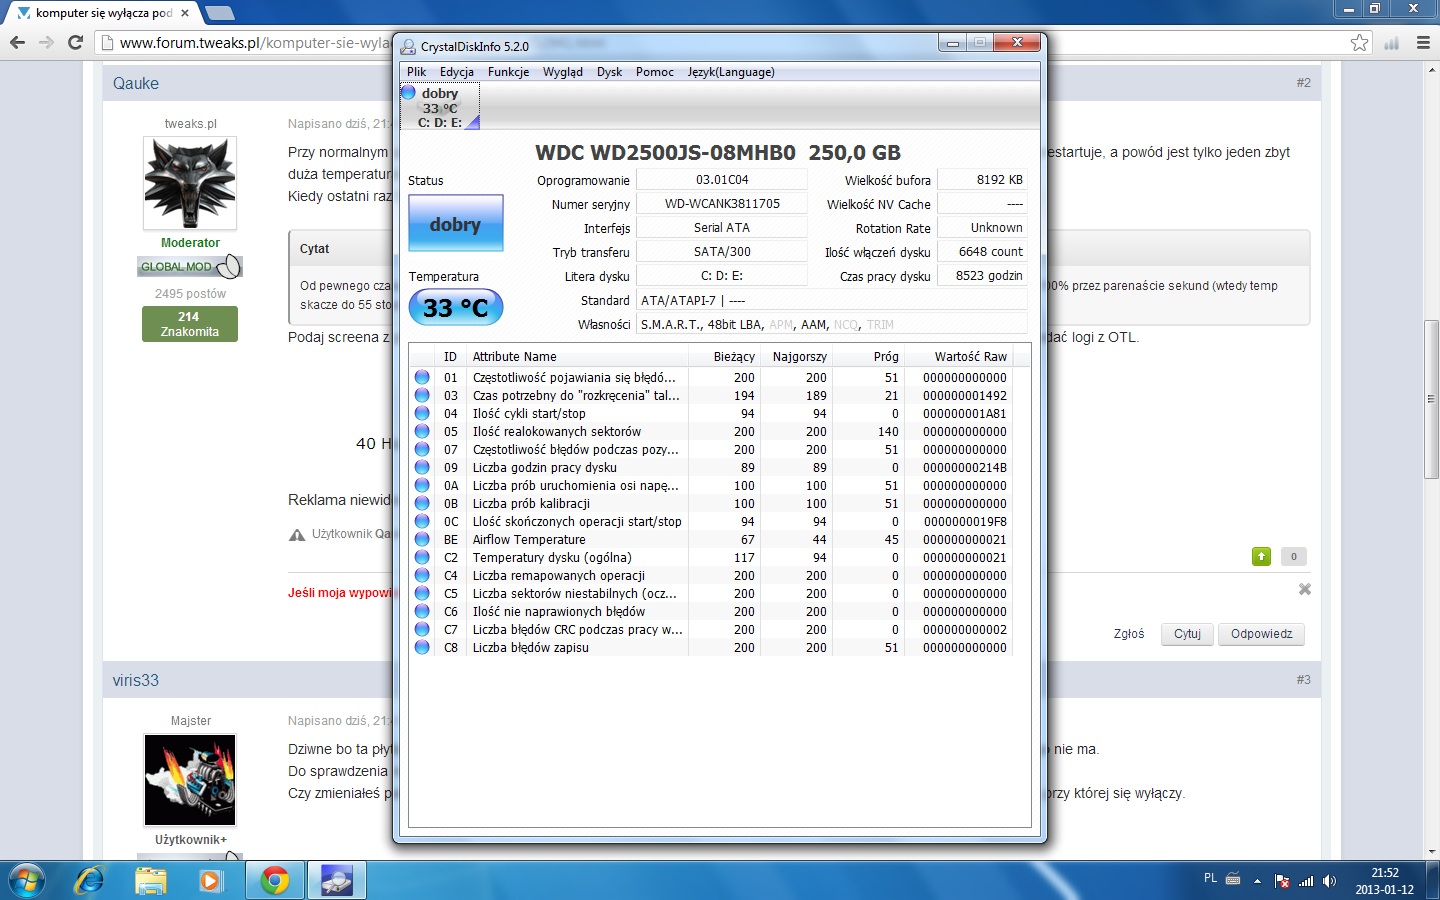Open the Wygląd menu

tap(563, 72)
